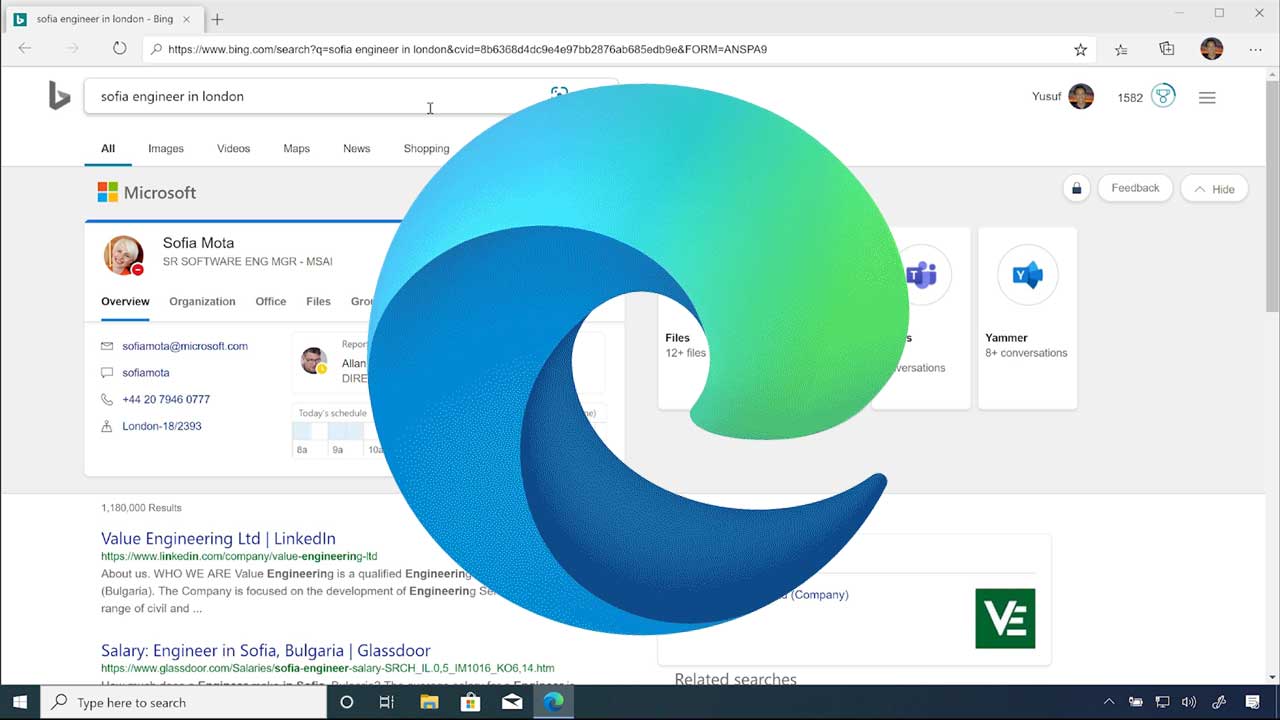Viewport: 1280px width, 720px height.
Task: Switch to News search tab
Action: [x=356, y=148]
